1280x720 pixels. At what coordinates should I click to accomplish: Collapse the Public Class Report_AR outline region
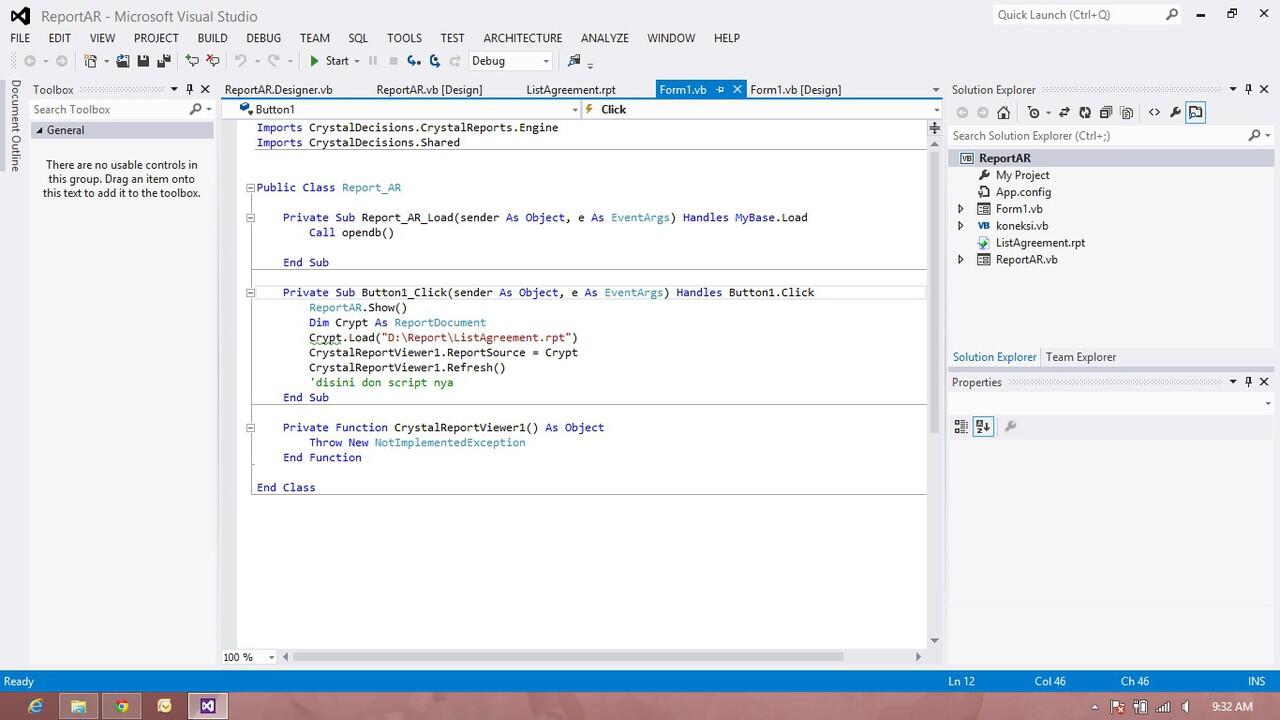pos(250,188)
